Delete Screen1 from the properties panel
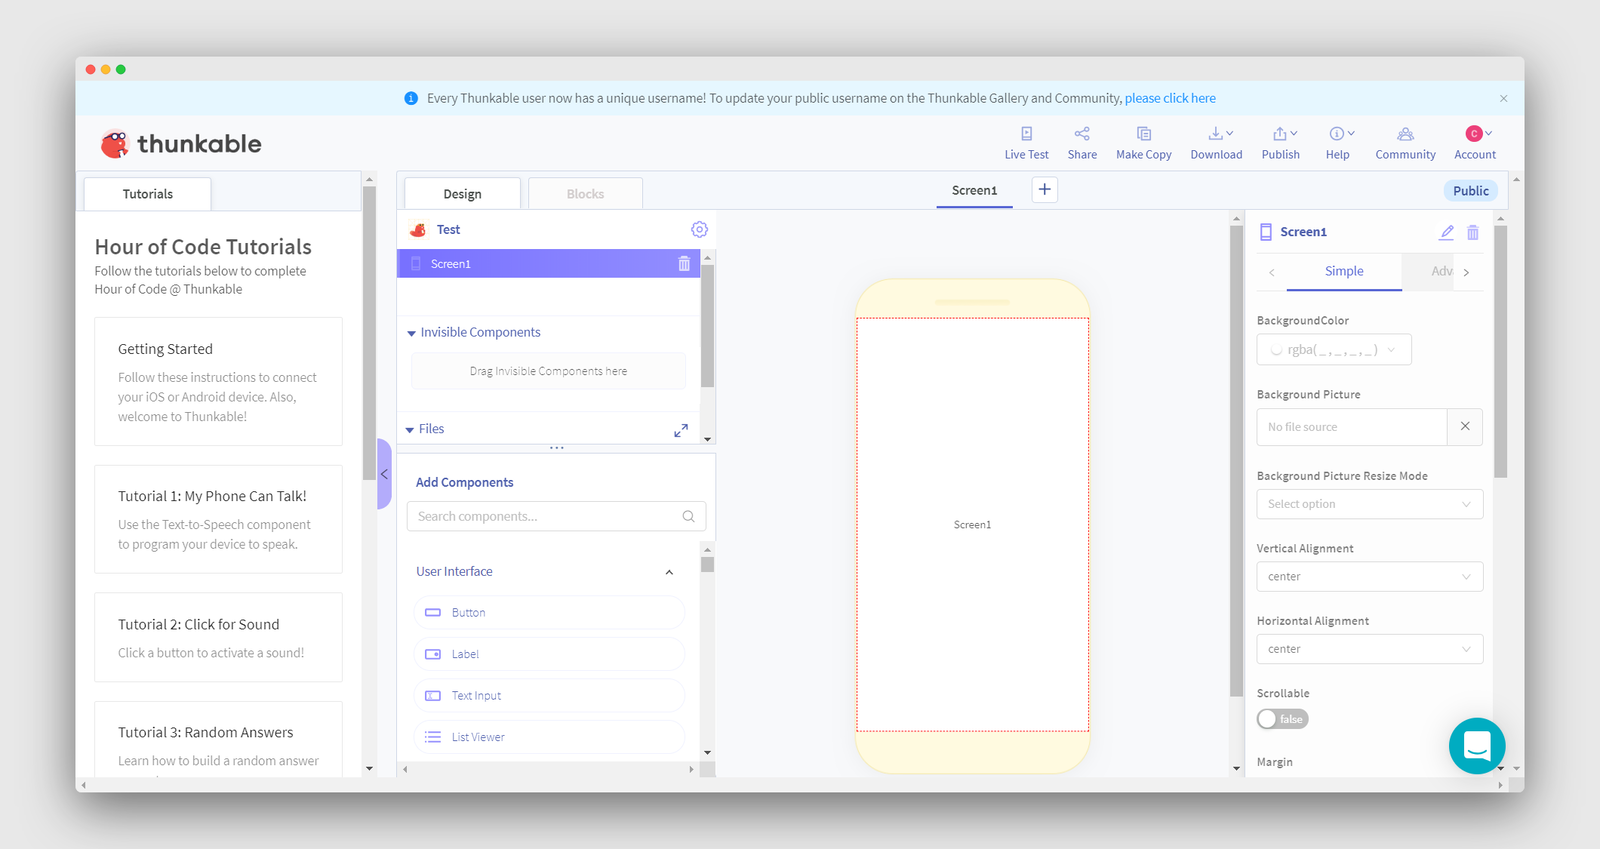This screenshot has height=849, width=1600. coord(1473,232)
